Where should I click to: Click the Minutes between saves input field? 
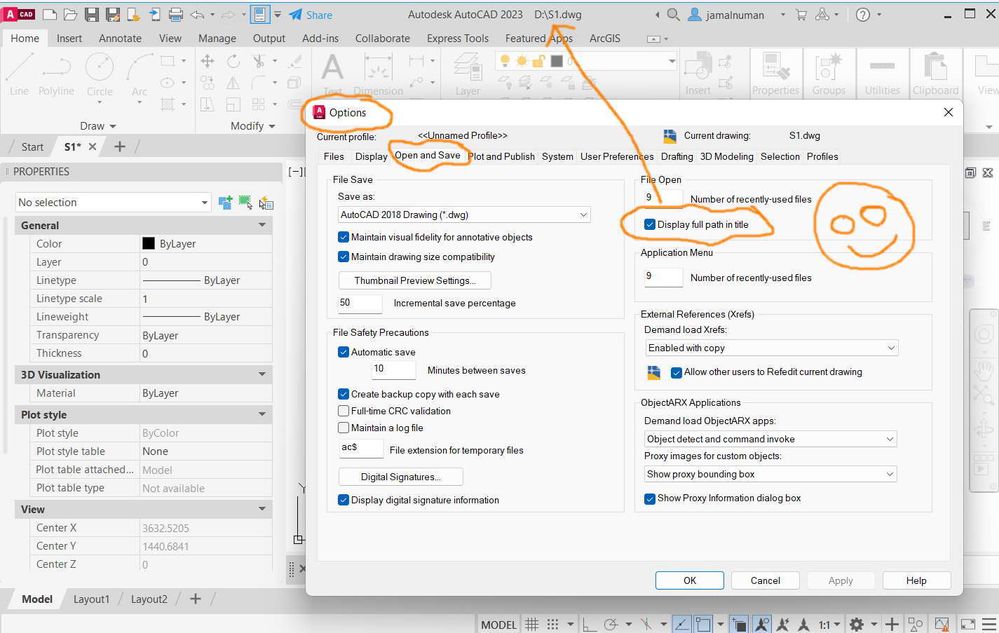click(x=393, y=369)
